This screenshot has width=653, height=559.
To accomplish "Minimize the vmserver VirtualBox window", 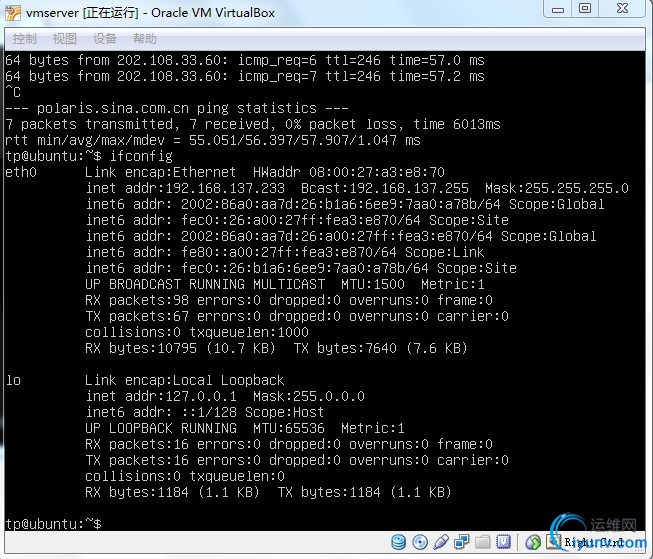I will point(558,9).
